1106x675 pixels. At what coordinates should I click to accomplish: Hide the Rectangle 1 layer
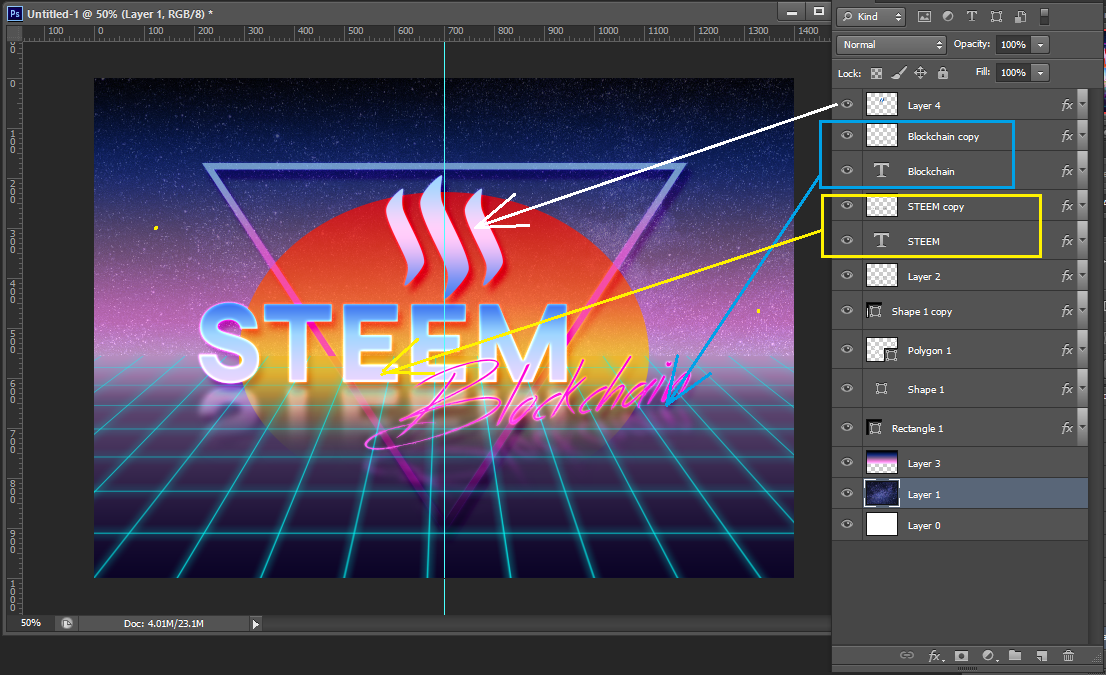[x=847, y=428]
